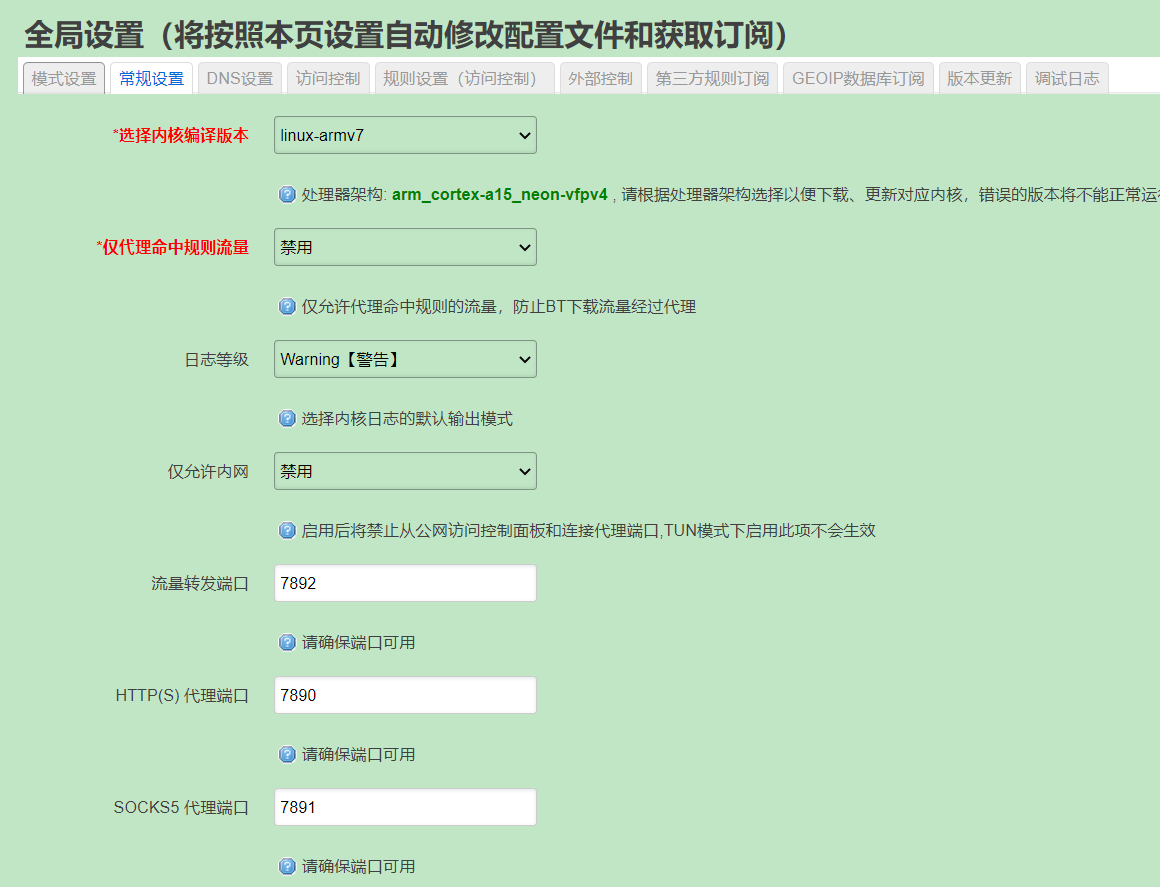Viewport: 1160px width, 887px height.
Task: Click the blue question icon next to 请确保端口可用 under 7890
Action: 287,754
